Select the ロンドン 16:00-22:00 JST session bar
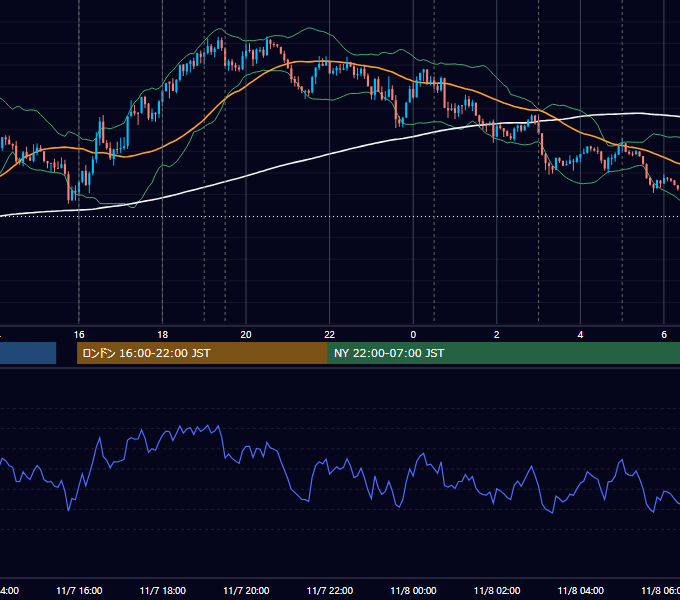 point(202,353)
